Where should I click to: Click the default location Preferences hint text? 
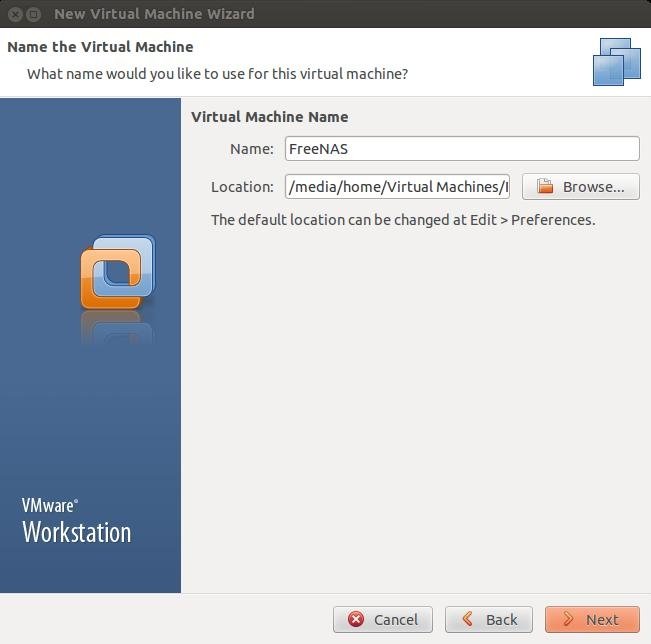[403, 220]
